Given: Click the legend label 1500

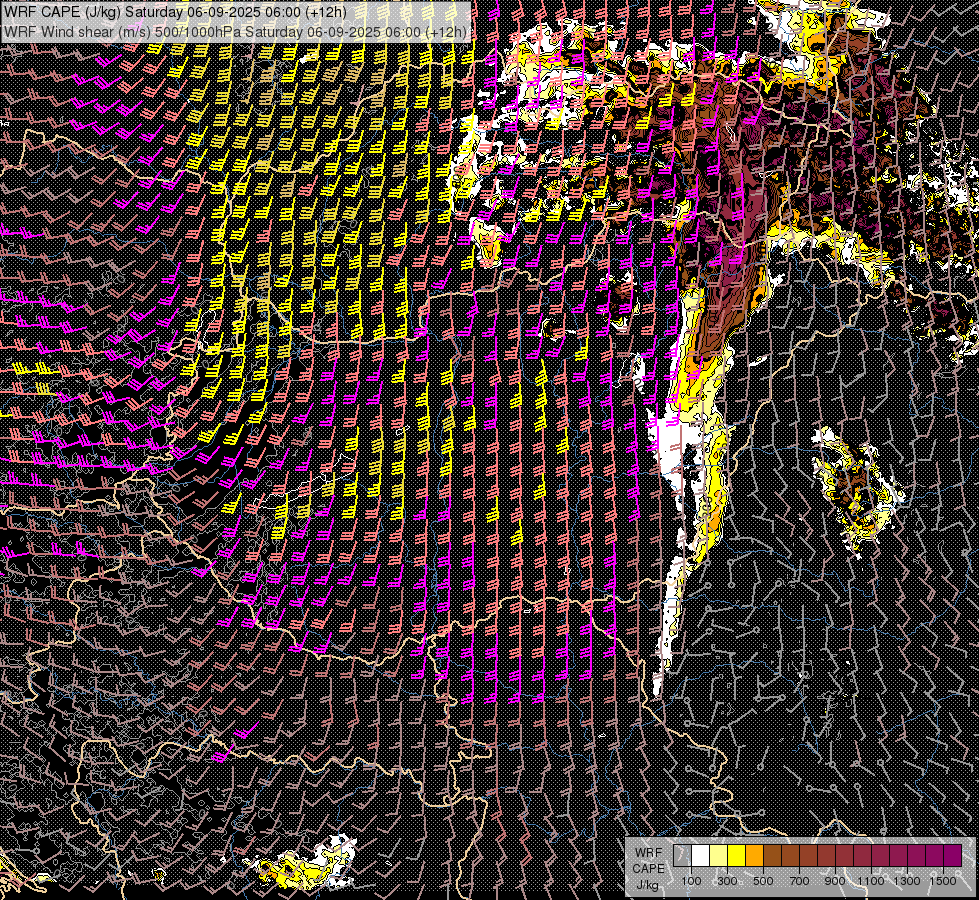Looking at the screenshot, I should pos(943,881).
